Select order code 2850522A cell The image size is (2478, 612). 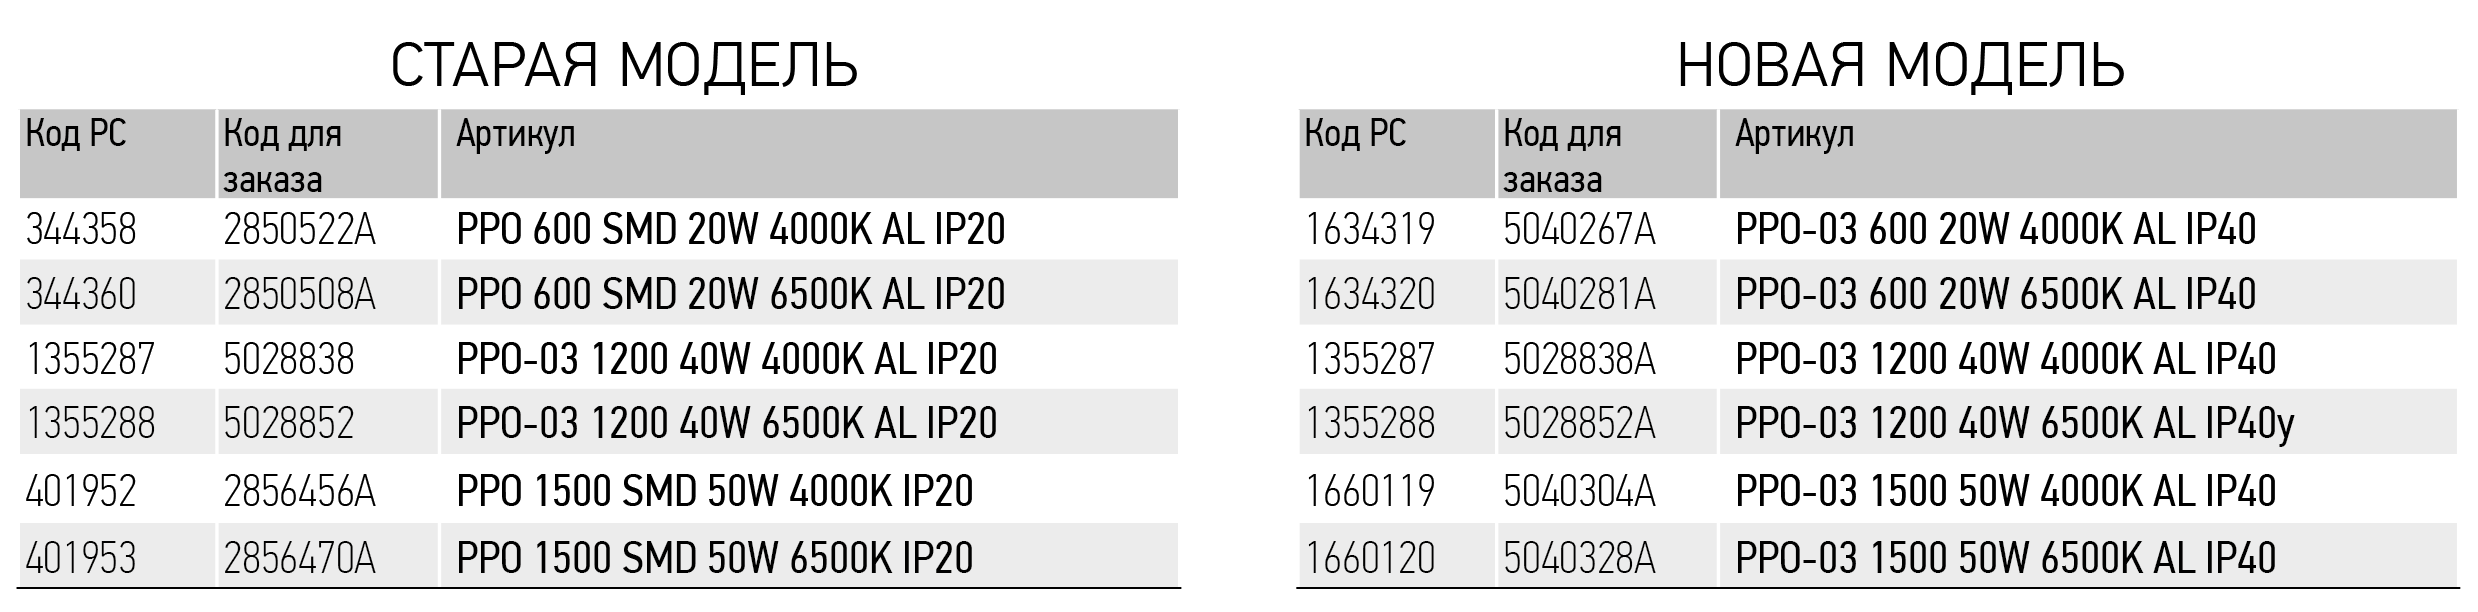pyautogui.click(x=299, y=230)
